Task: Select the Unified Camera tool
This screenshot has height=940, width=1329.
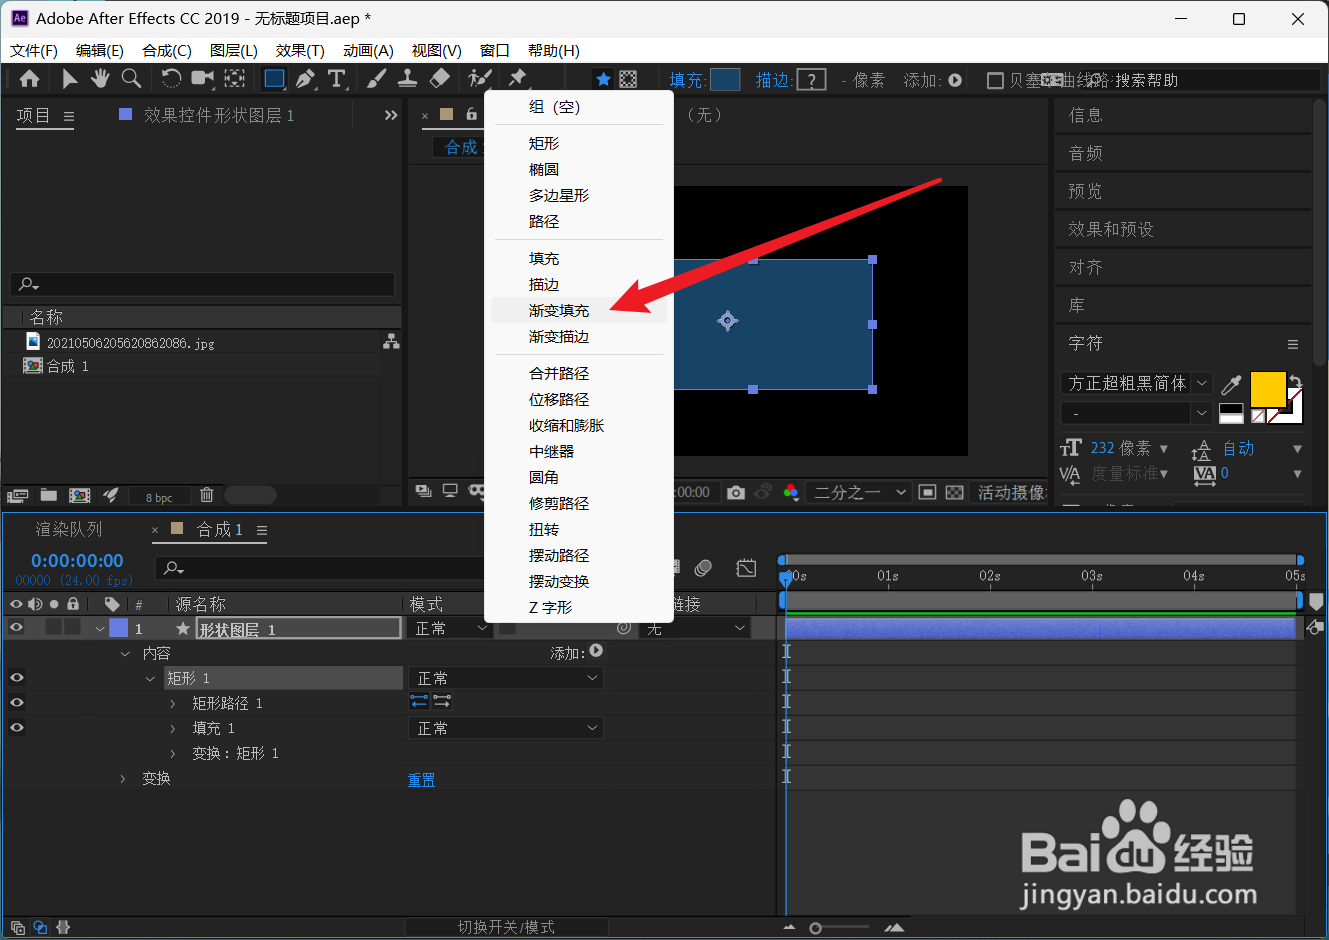Action: pyautogui.click(x=203, y=78)
